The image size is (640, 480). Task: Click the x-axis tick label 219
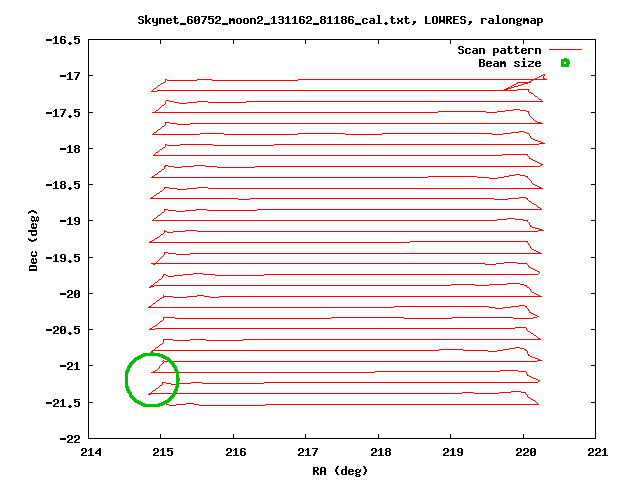pyautogui.click(x=453, y=452)
